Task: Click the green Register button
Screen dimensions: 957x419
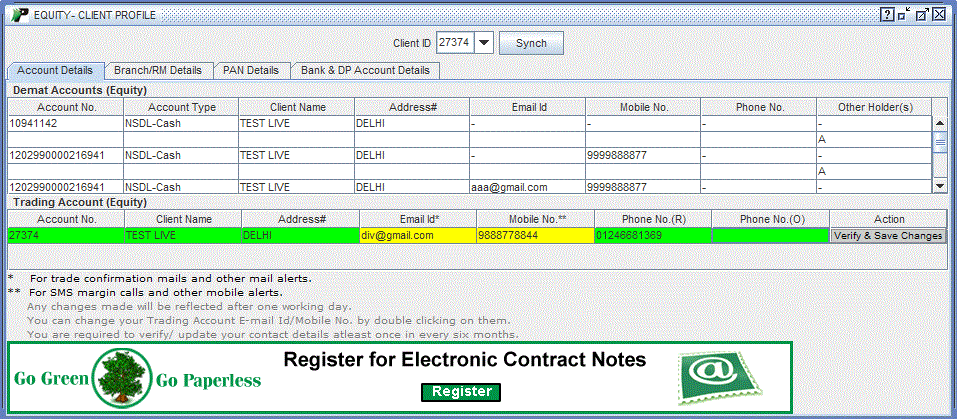Action: [461, 392]
